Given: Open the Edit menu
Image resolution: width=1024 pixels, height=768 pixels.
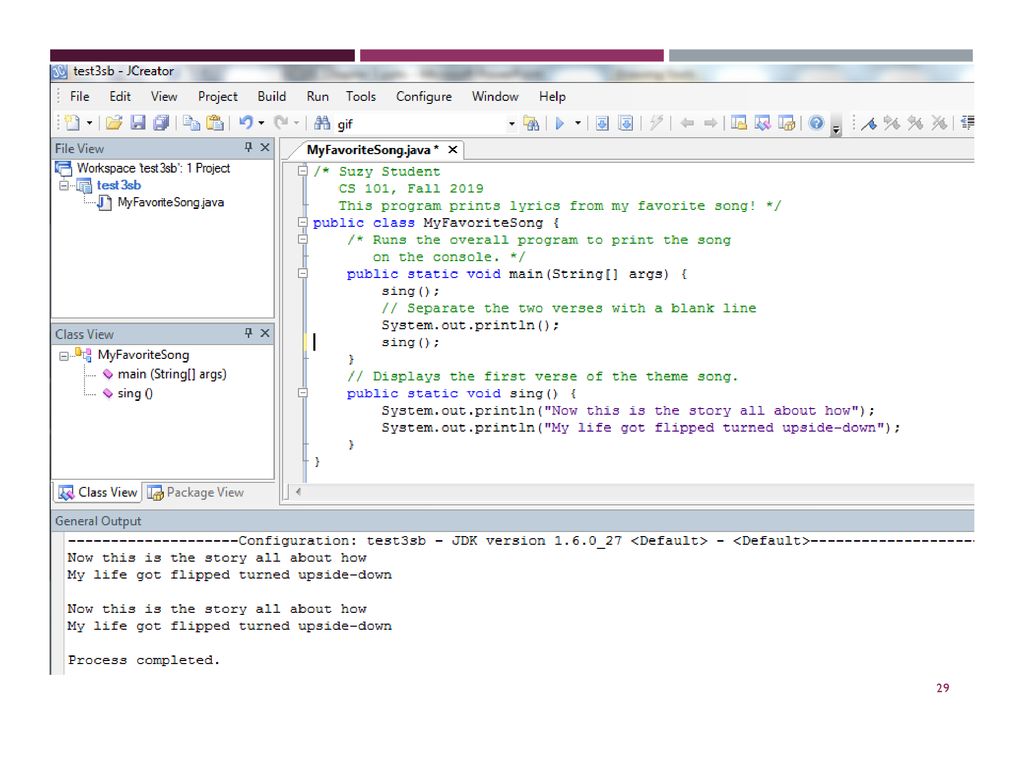Looking at the screenshot, I should (x=120, y=97).
